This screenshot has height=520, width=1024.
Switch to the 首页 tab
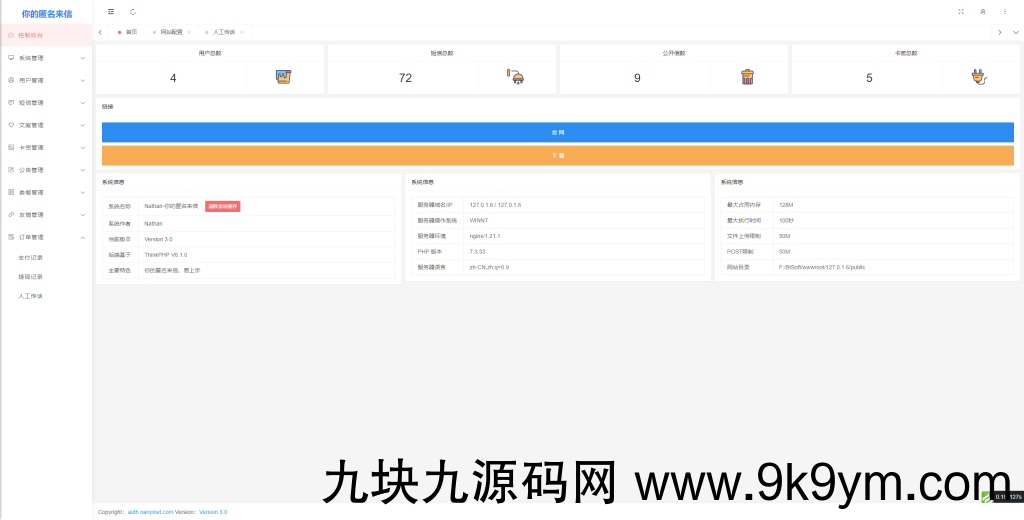[x=128, y=32]
